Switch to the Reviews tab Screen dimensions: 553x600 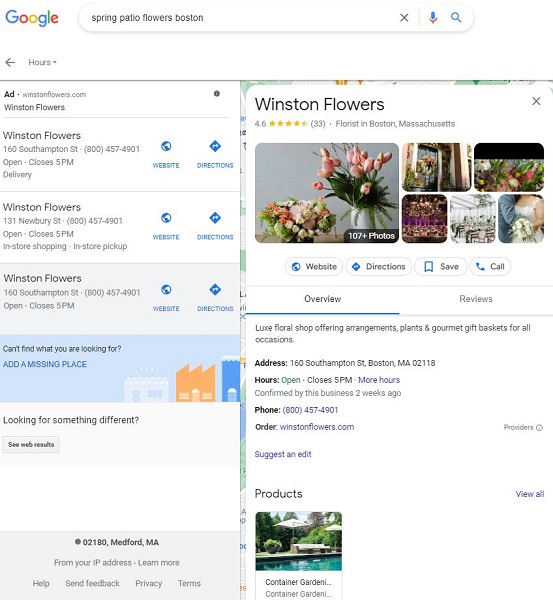point(476,299)
